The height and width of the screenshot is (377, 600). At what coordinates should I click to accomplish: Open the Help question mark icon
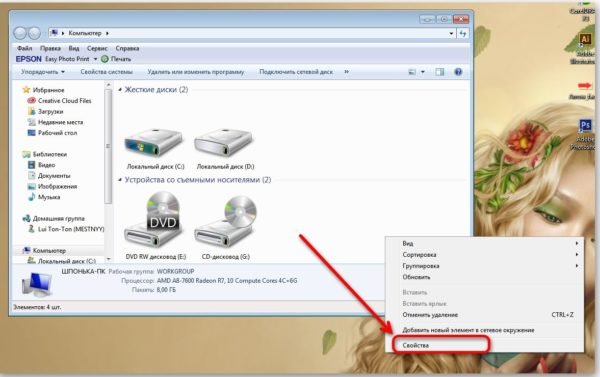[x=458, y=72]
